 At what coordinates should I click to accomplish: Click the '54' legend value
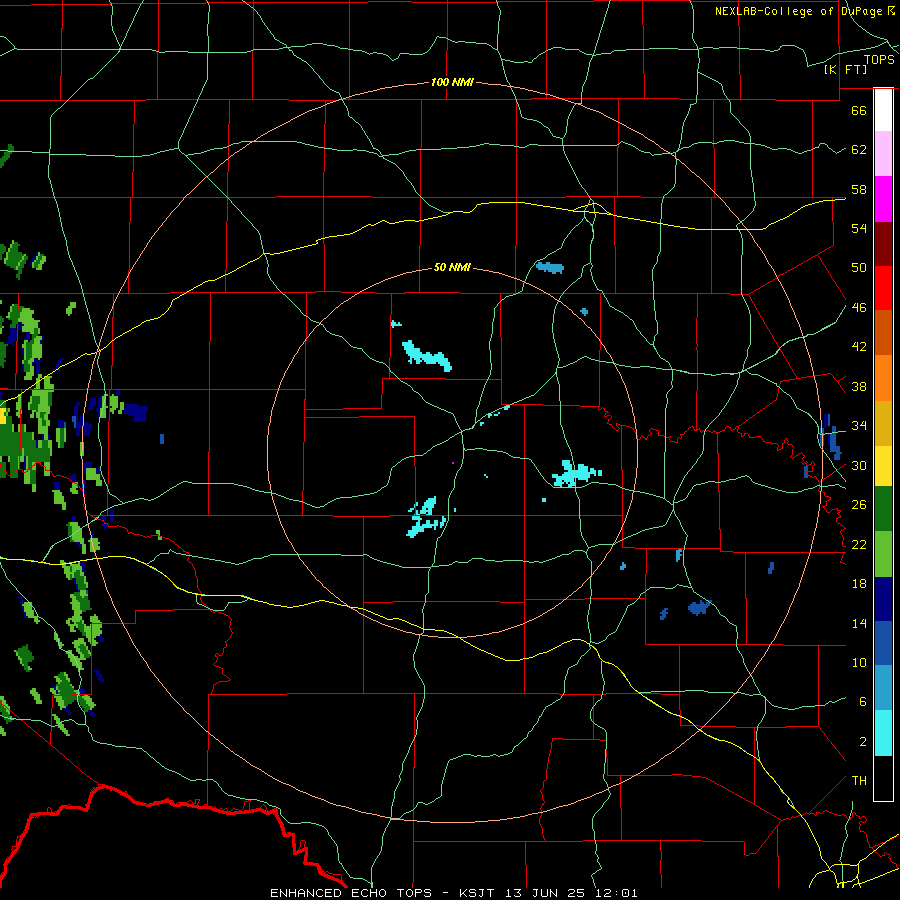pos(859,228)
